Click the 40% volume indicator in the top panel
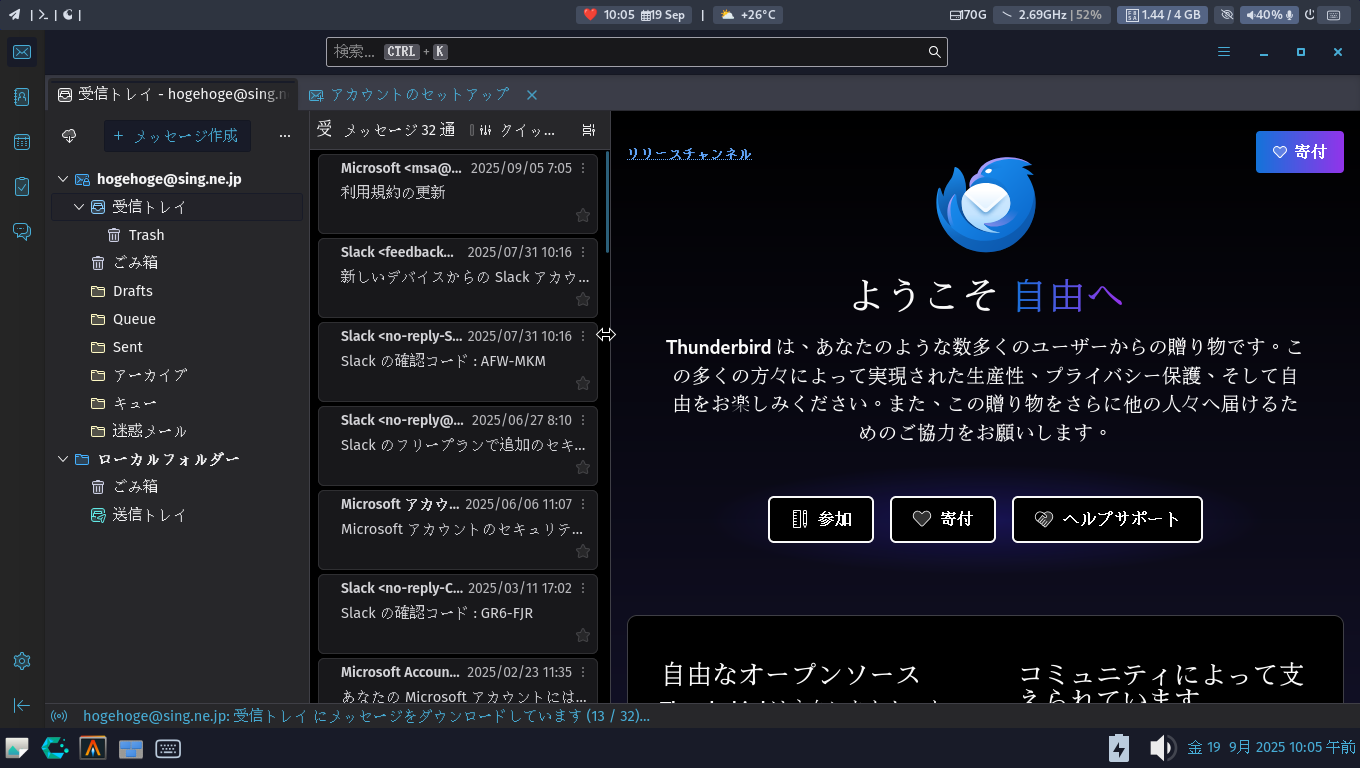This screenshot has width=1360, height=768. pyautogui.click(x=1269, y=15)
